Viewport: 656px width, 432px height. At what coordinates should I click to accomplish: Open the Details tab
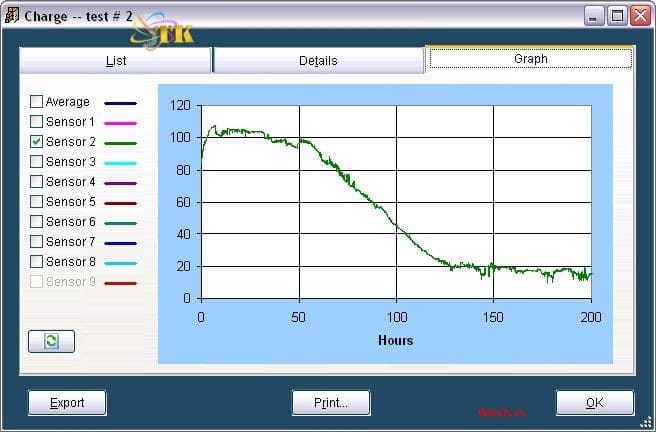(x=318, y=61)
